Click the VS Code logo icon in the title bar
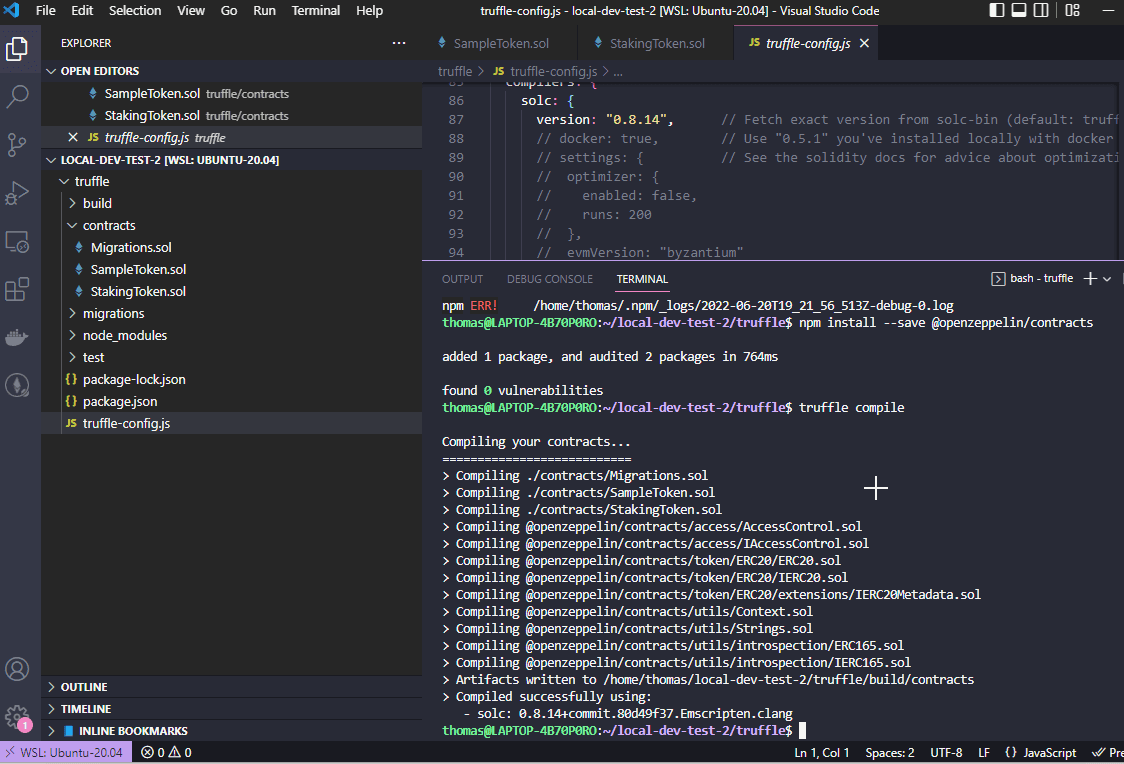The height and width of the screenshot is (764, 1124). [x=11, y=10]
